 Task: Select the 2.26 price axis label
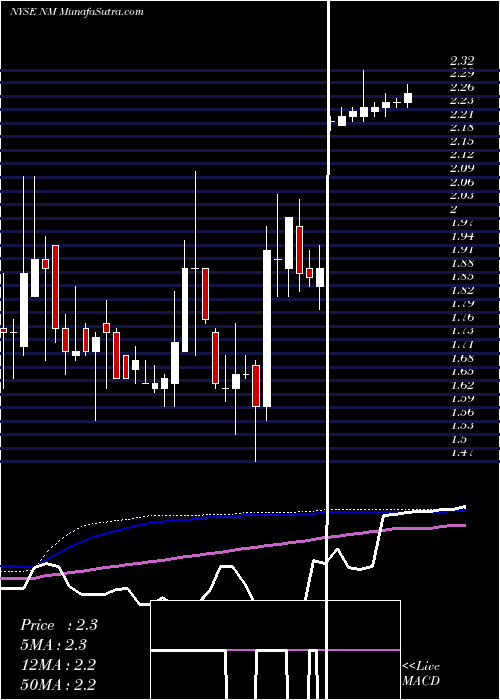462,87
